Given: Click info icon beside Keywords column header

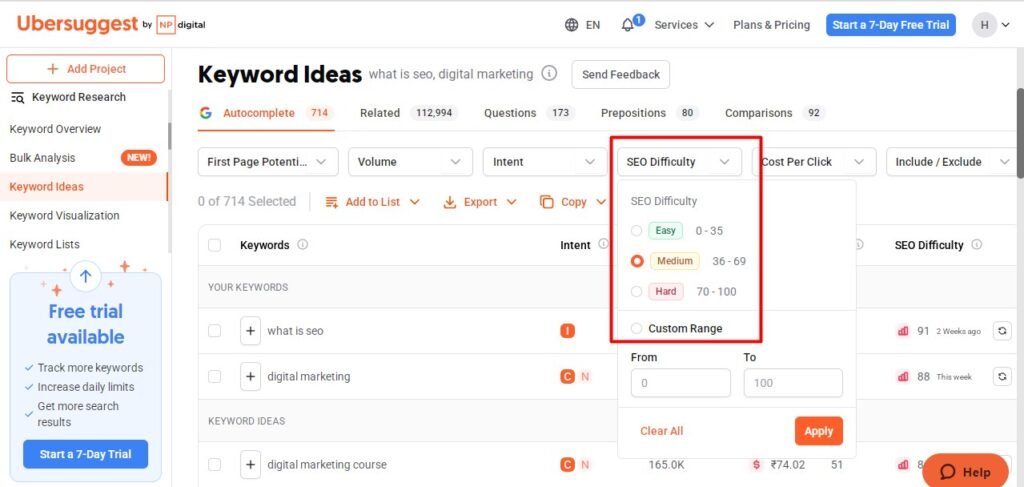Looking at the screenshot, I should (x=302, y=244).
